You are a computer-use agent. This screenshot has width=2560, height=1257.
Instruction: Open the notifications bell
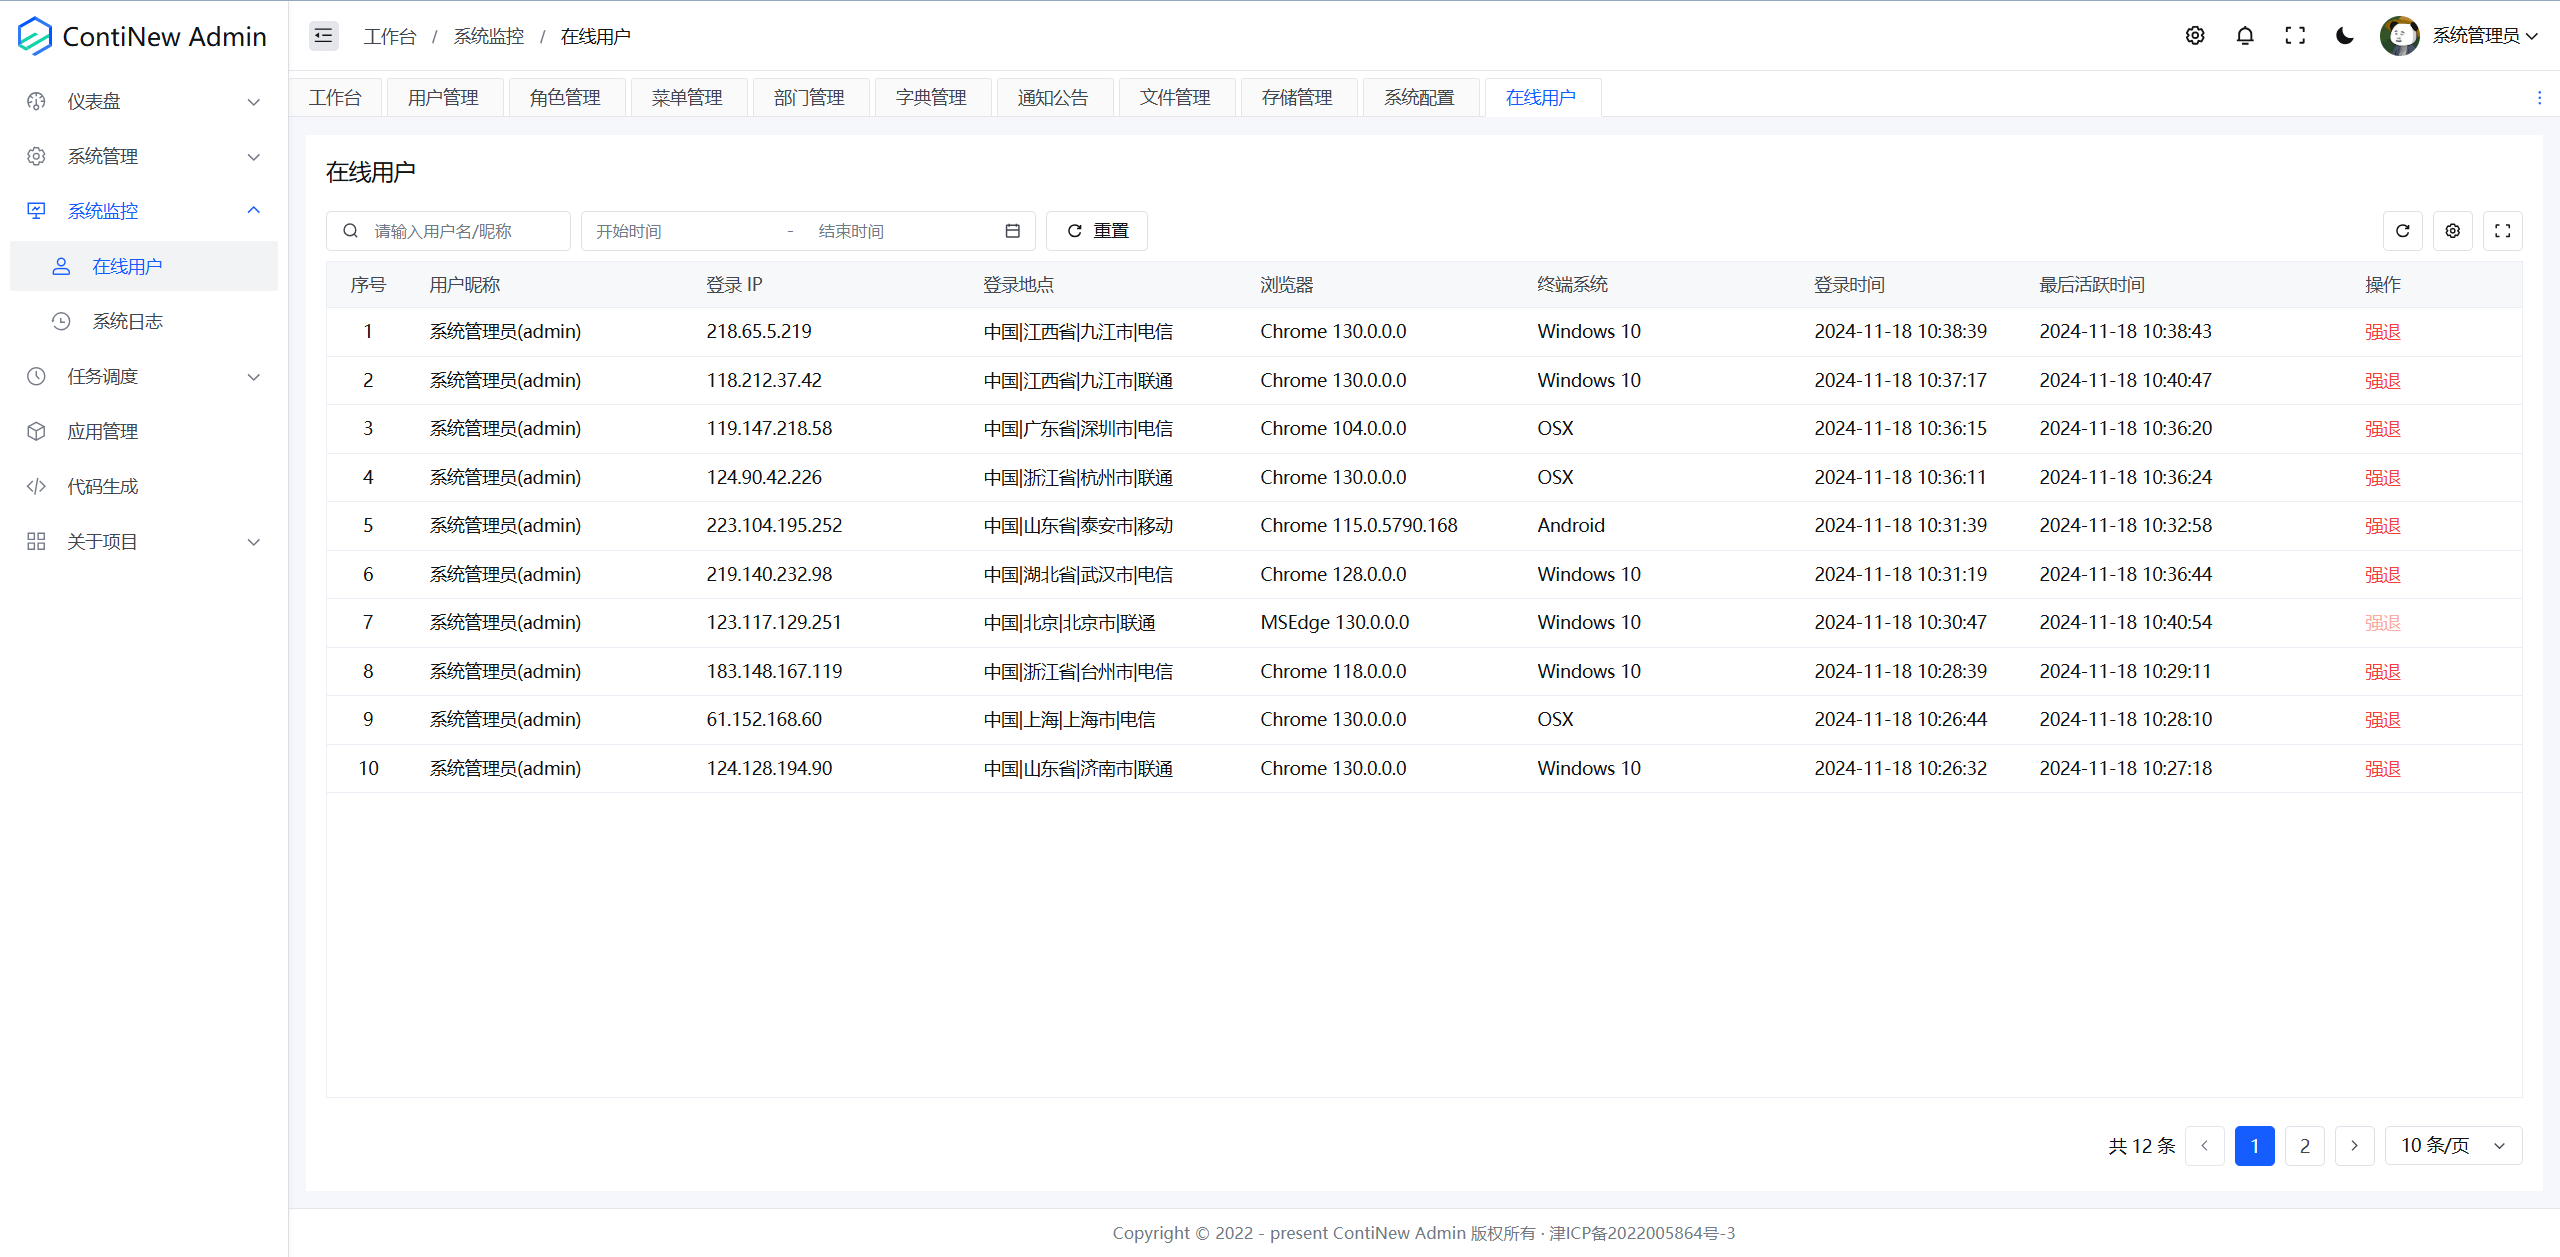2245,36
